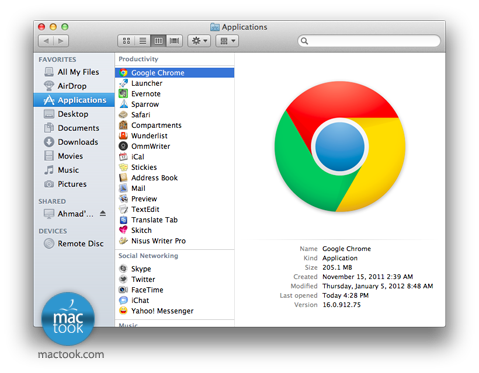Eject the Ahmad shared computer
The height and width of the screenshot is (373, 479).
pos(103,213)
